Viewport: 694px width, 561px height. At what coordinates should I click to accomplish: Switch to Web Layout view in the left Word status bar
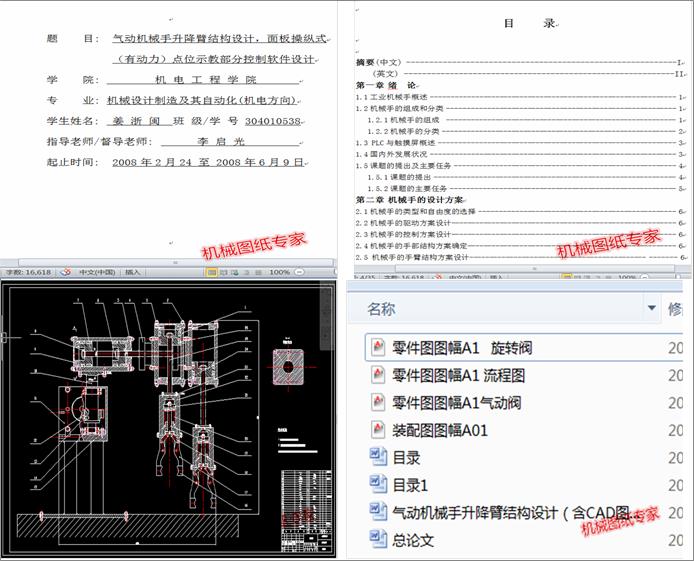tap(235, 272)
